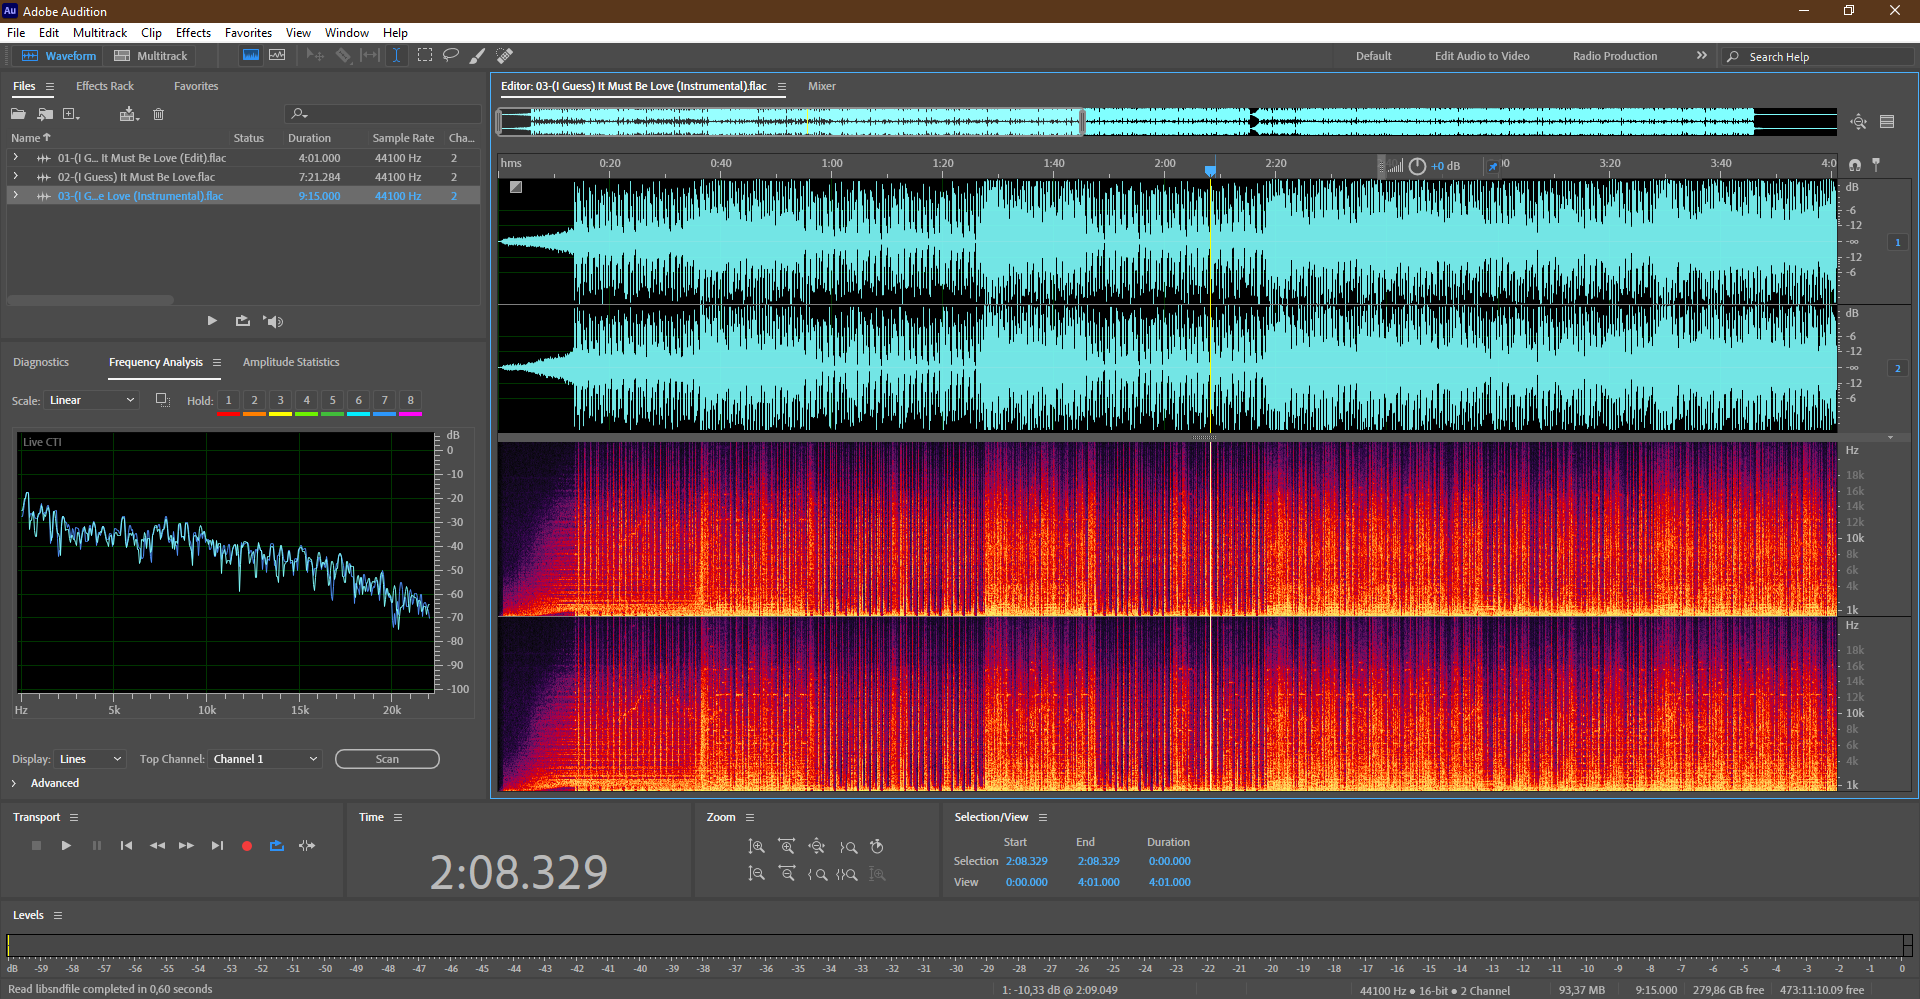Image resolution: width=1920 pixels, height=999 pixels.
Task: Toggle the Spectral Frequency Display button
Action: tap(251, 56)
